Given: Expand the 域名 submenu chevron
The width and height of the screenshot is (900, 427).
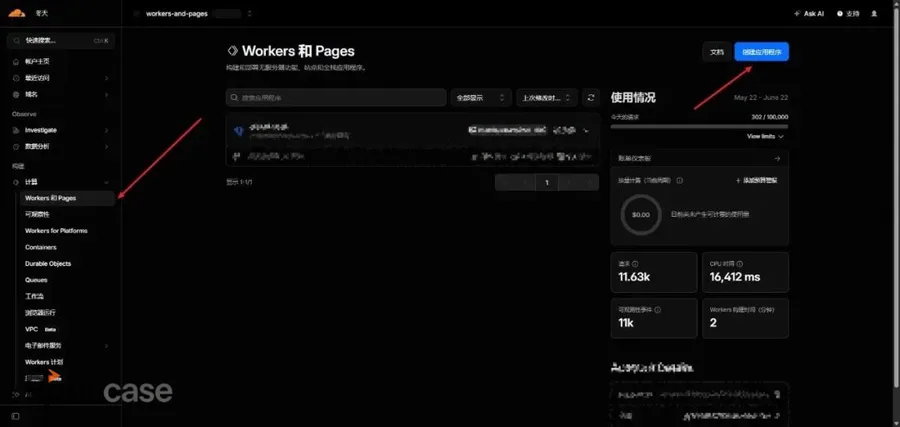Looking at the screenshot, I should [x=107, y=94].
